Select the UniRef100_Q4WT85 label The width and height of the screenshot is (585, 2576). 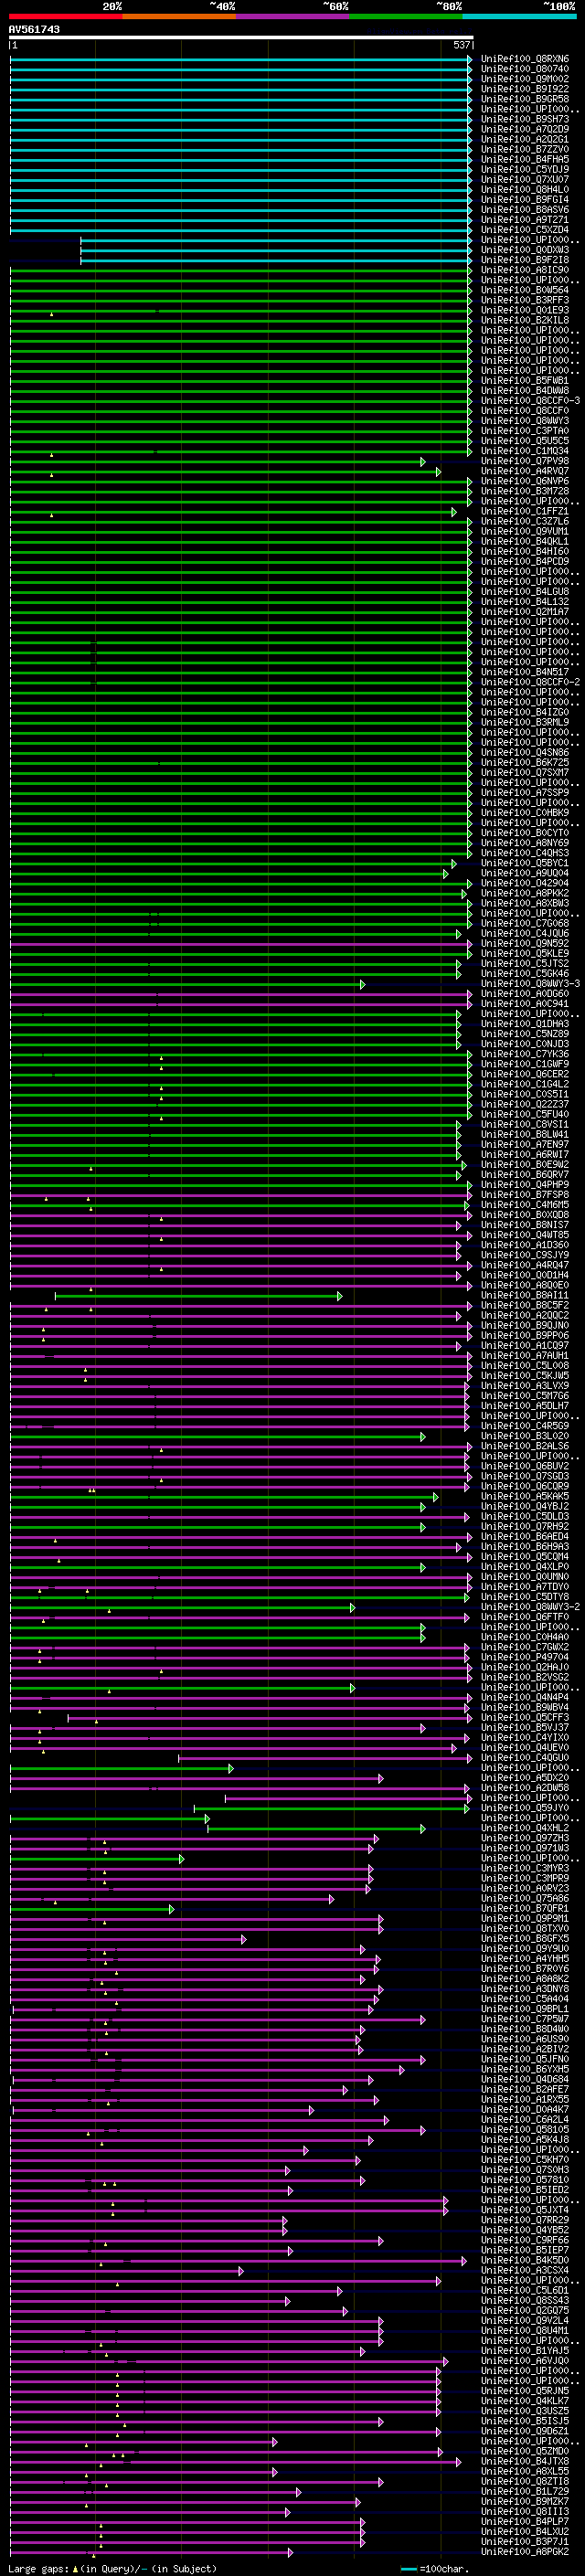coord(525,1235)
